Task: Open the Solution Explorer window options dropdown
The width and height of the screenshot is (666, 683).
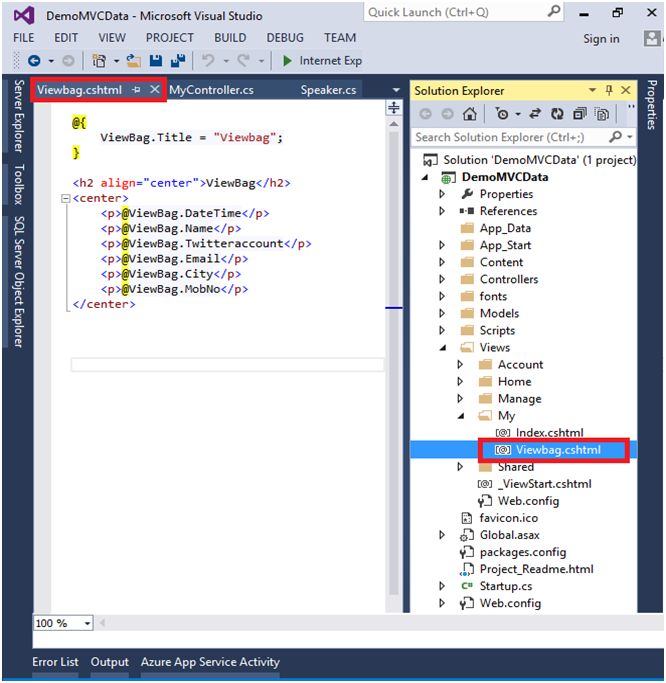Action: tap(592, 90)
